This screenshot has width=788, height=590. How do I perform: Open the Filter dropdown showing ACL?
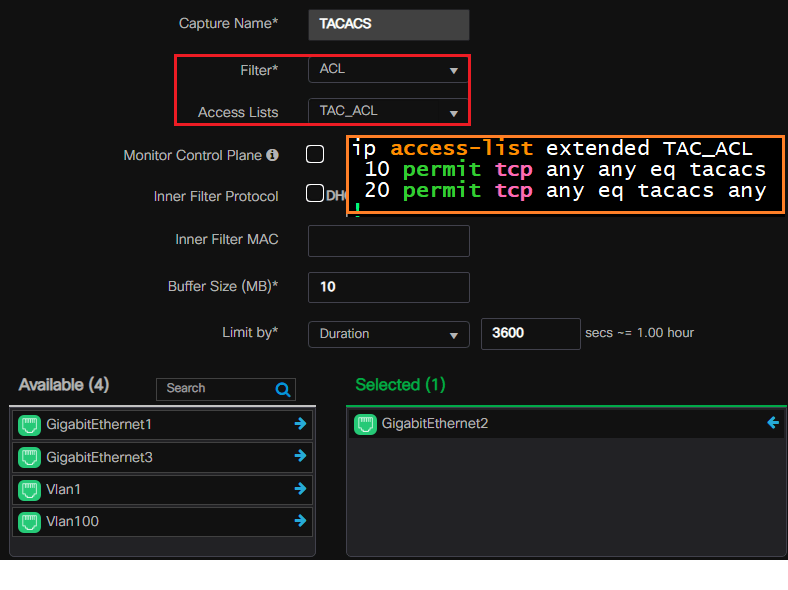coord(388,70)
